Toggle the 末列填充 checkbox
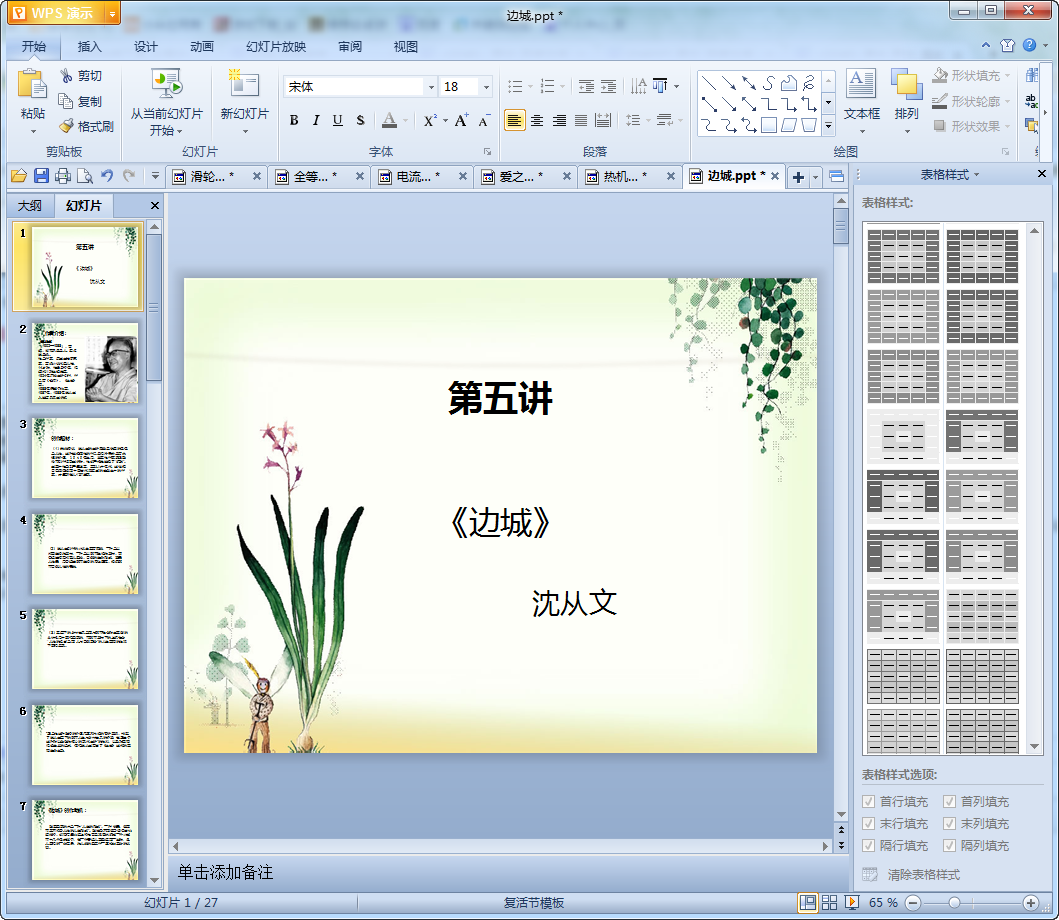Image resolution: width=1059 pixels, height=920 pixels. (949, 824)
